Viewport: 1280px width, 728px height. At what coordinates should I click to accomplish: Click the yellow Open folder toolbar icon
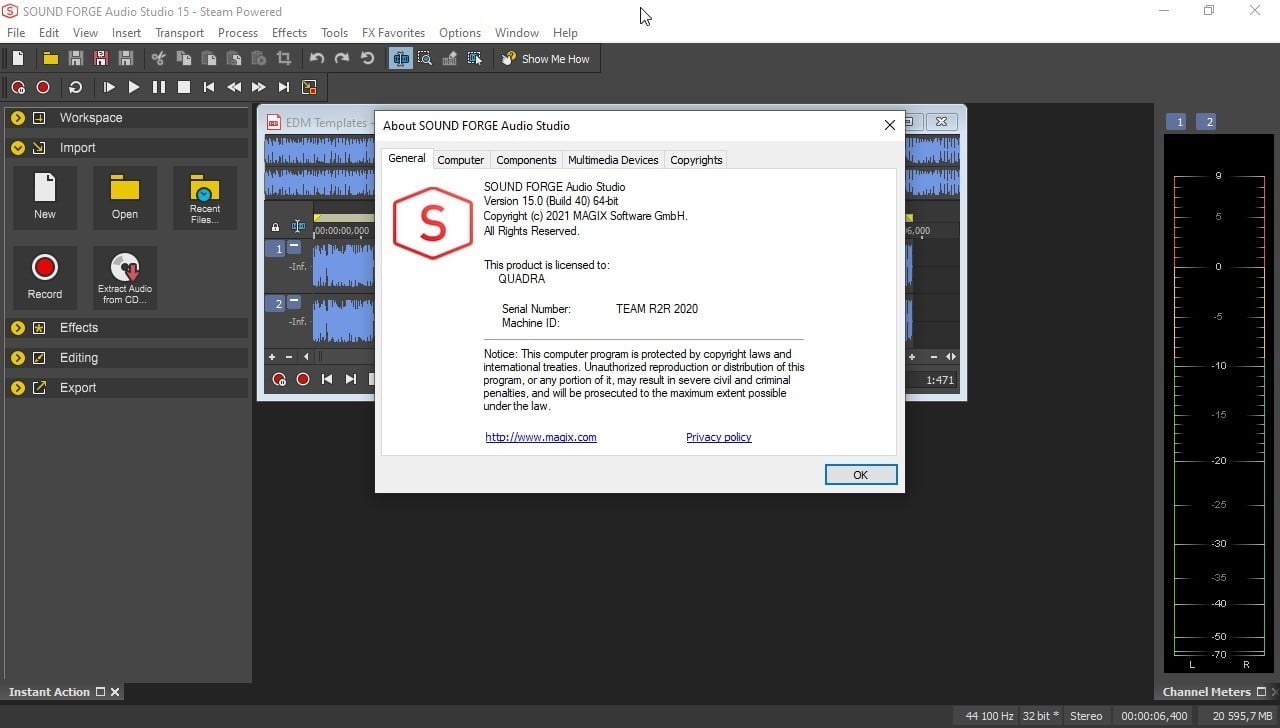tap(50, 59)
